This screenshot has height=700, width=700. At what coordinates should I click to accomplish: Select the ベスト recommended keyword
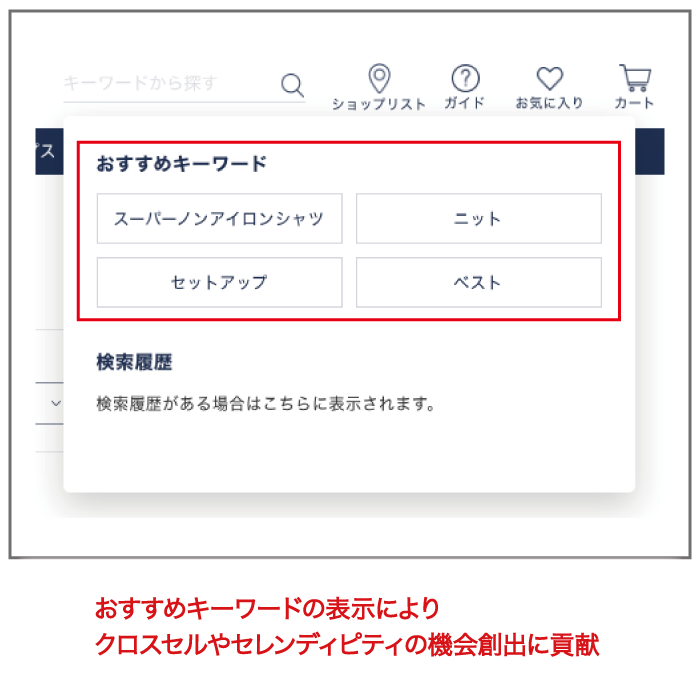[479, 282]
